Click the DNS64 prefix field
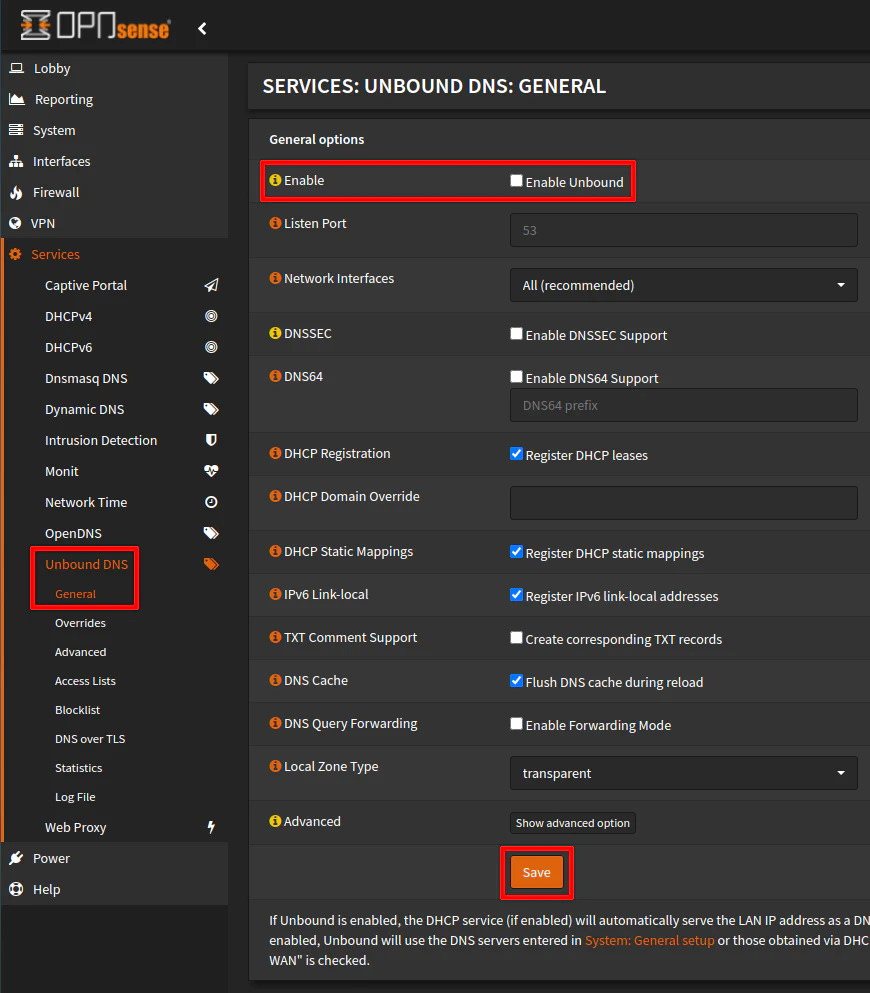Image resolution: width=870 pixels, height=993 pixels. (x=684, y=405)
